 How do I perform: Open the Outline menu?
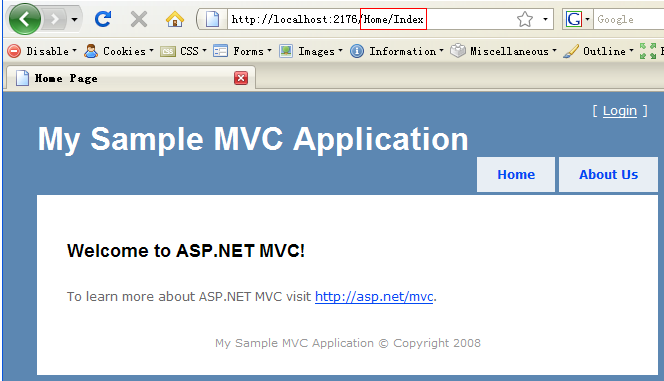pos(608,51)
